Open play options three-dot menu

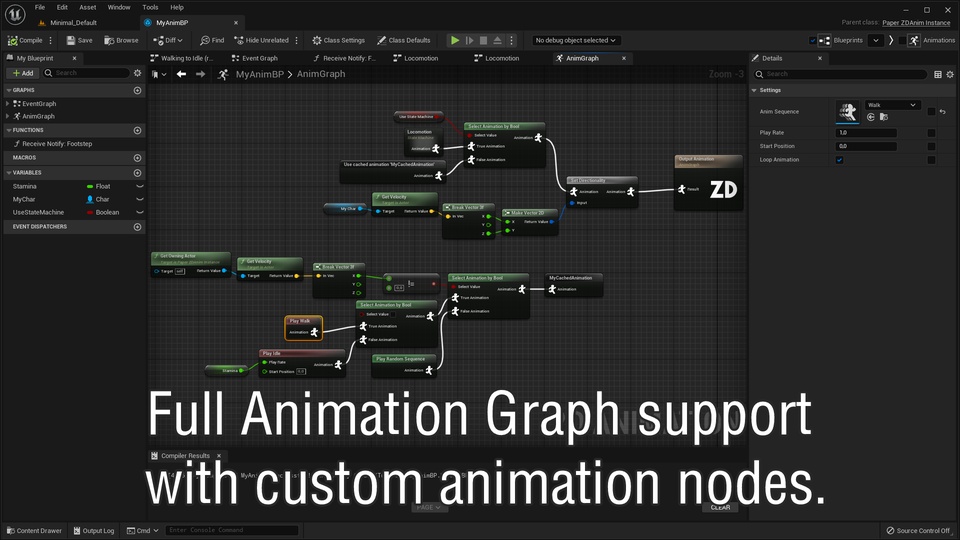(512, 40)
